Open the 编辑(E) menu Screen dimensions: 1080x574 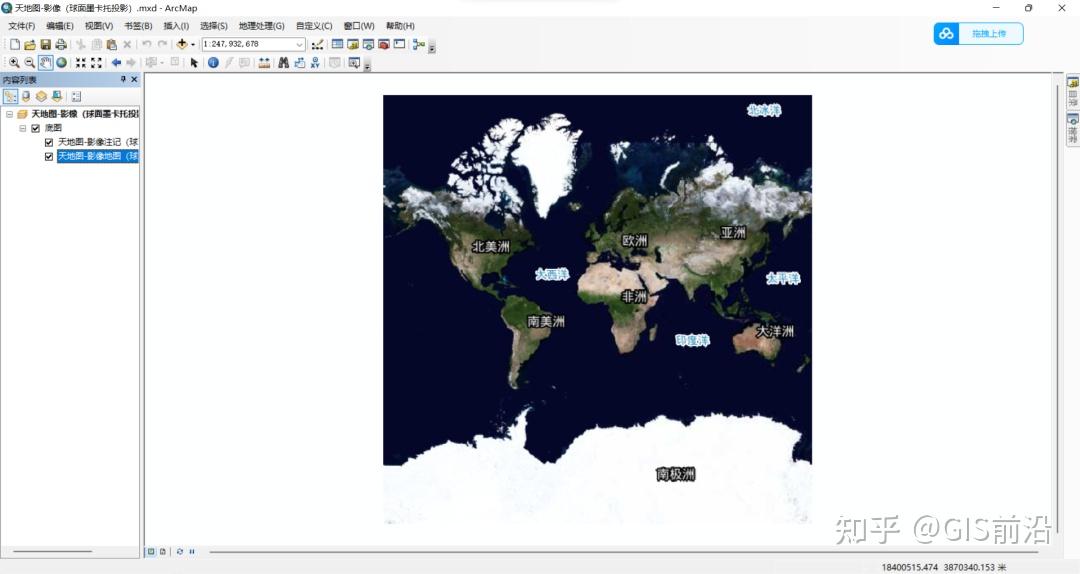60,26
